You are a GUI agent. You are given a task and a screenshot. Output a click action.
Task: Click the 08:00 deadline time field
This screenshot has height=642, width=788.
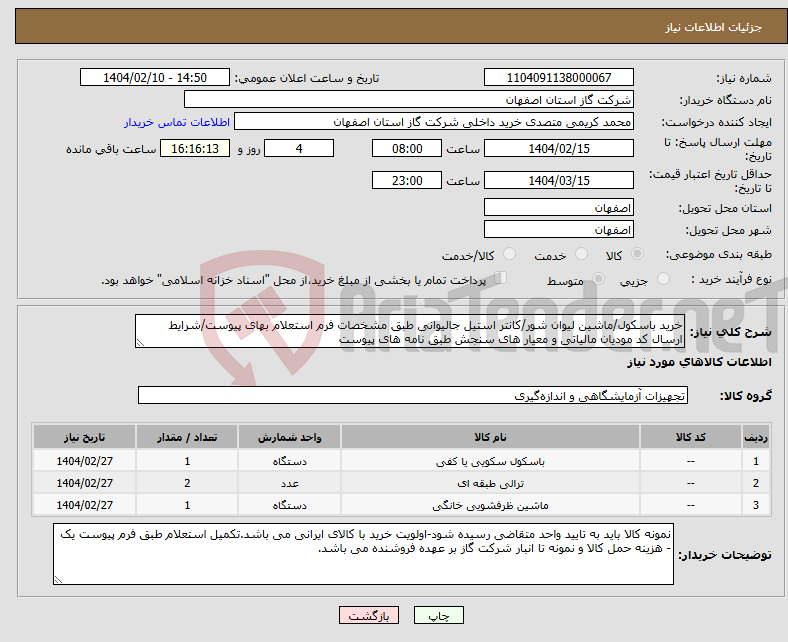[x=407, y=148]
